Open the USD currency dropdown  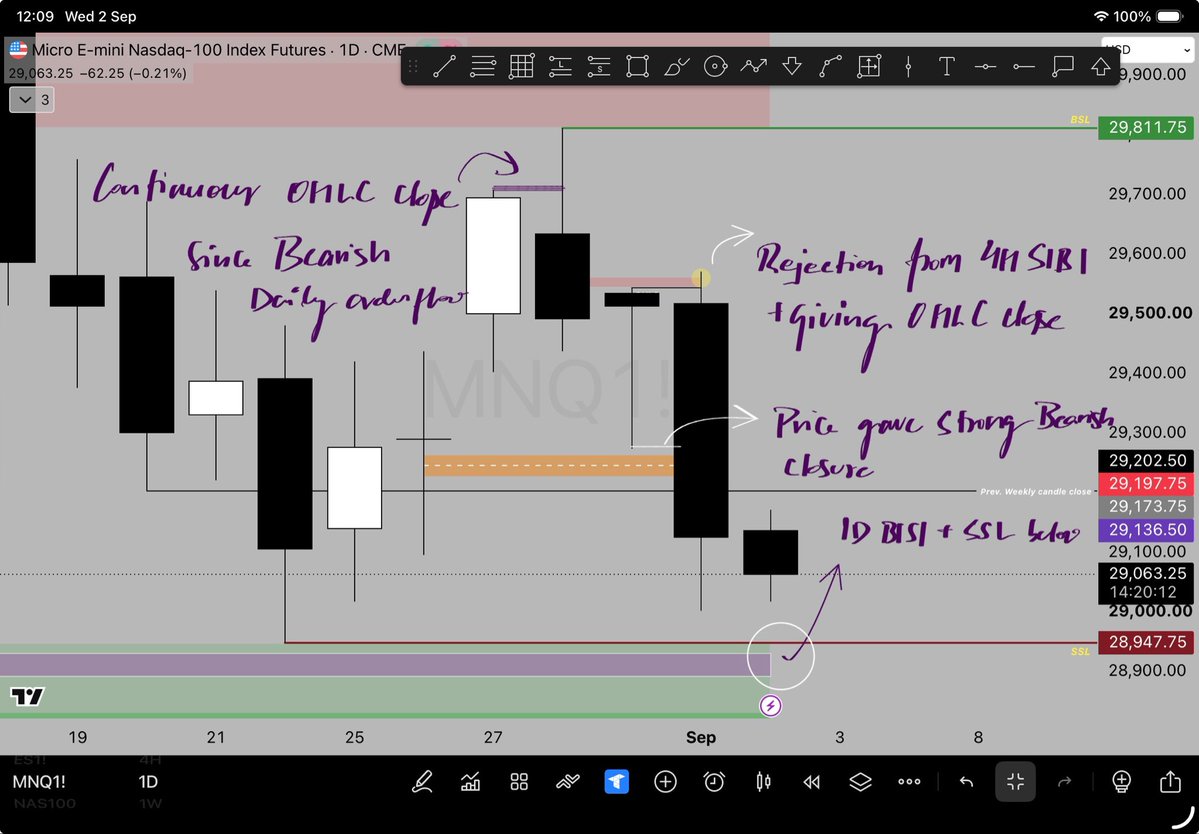click(1148, 50)
